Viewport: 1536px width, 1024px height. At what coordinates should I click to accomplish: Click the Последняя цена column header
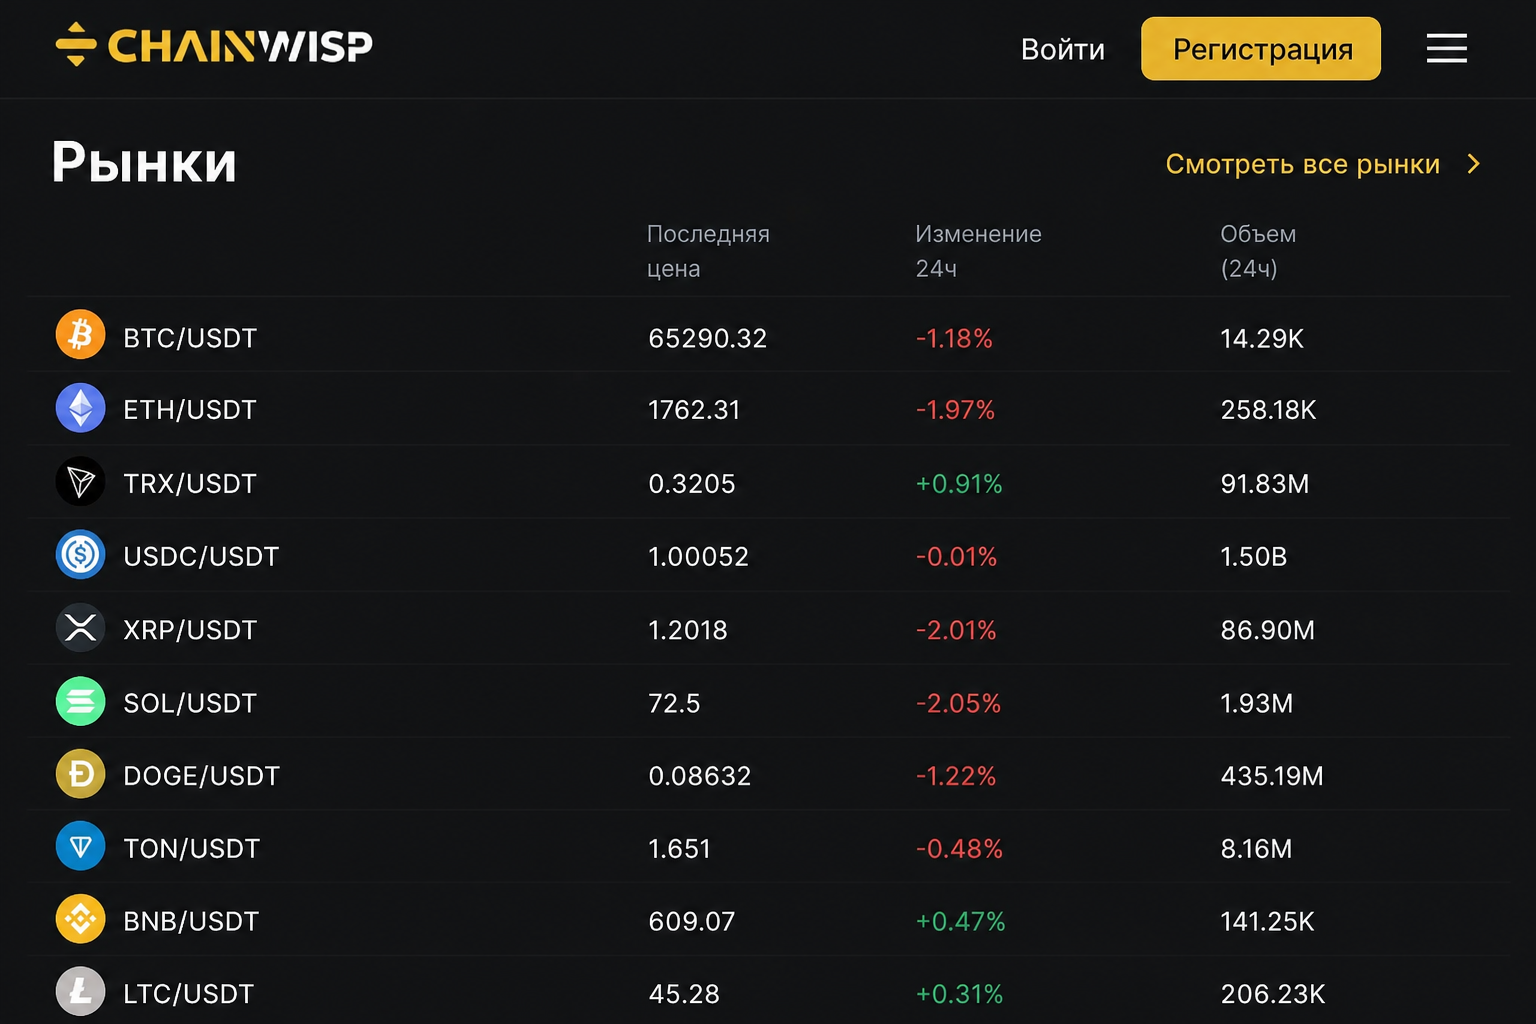click(708, 251)
